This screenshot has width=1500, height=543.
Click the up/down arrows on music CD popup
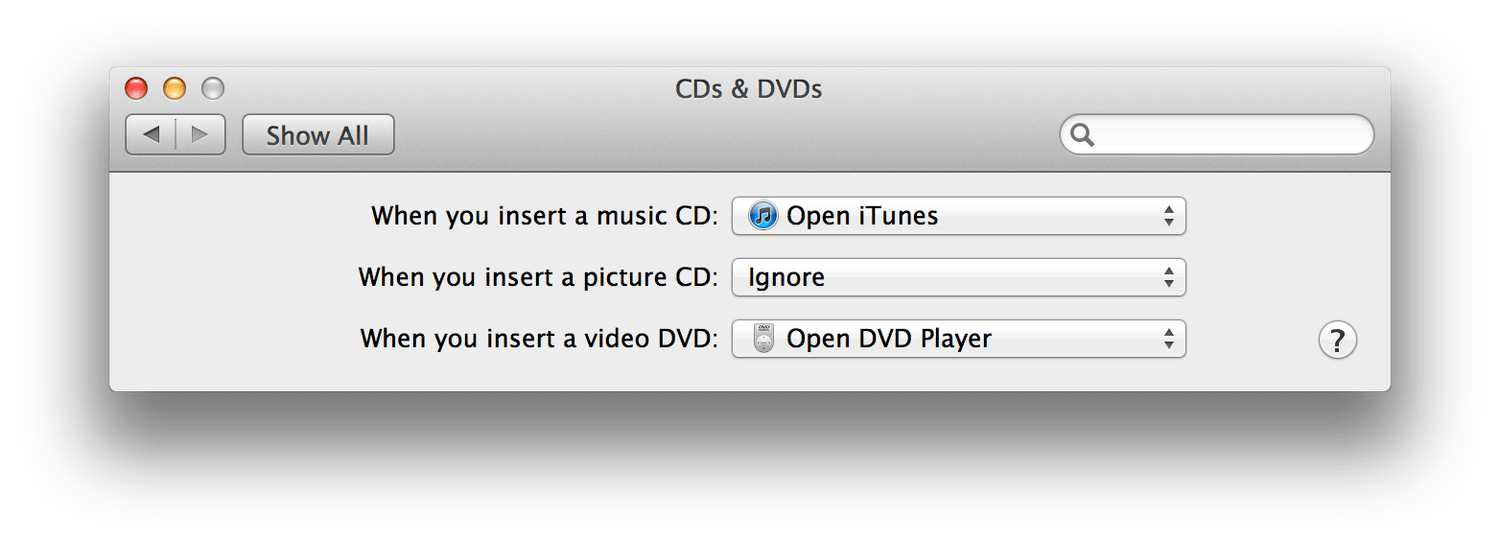1168,216
